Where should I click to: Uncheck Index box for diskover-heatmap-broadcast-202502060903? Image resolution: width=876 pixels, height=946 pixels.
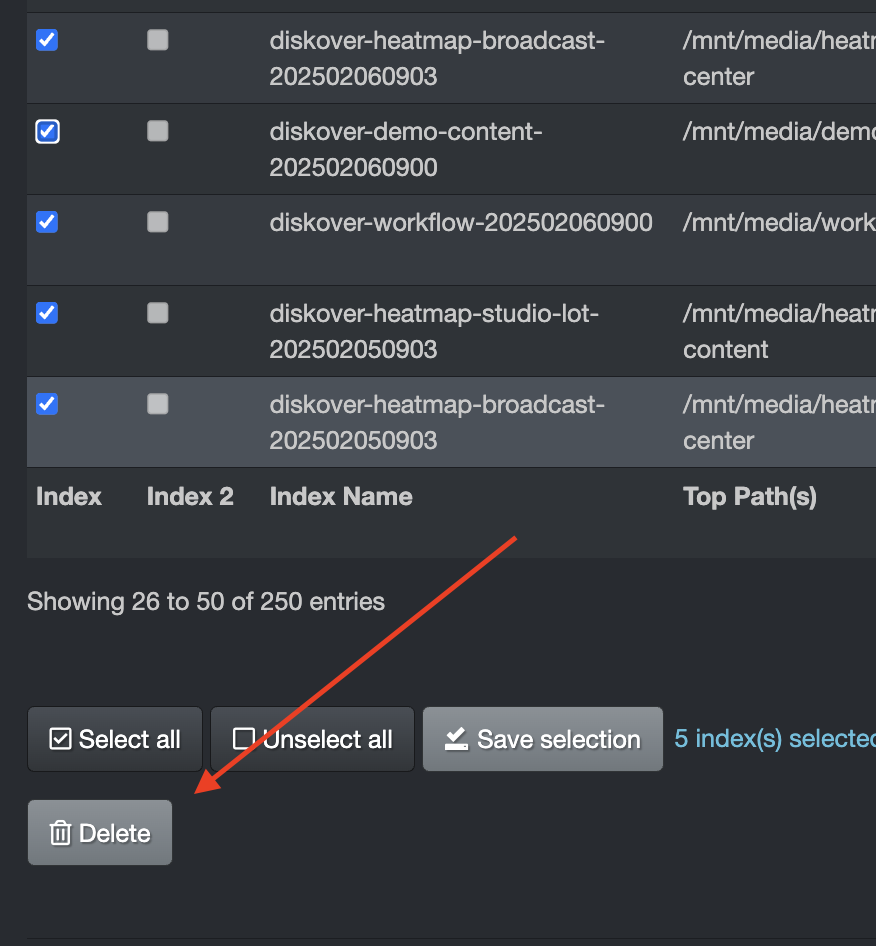click(x=47, y=40)
